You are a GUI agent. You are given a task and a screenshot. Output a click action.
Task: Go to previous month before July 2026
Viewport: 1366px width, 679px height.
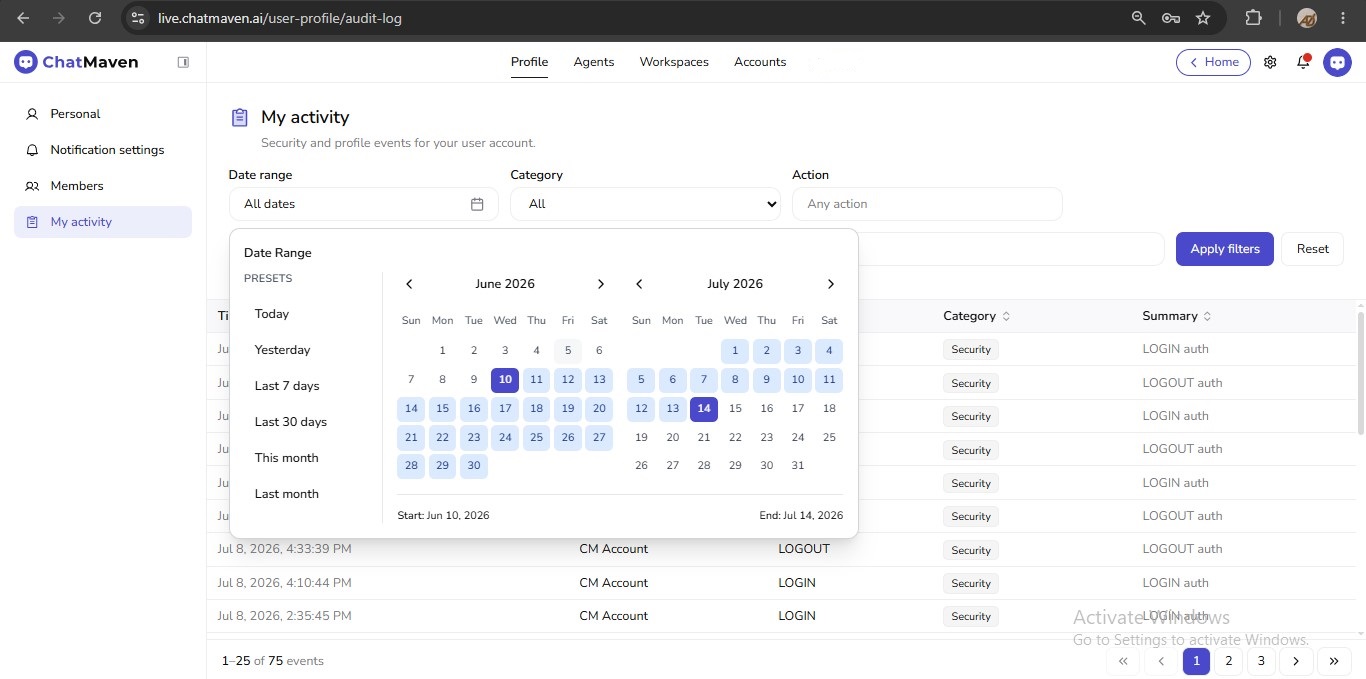coord(639,284)
